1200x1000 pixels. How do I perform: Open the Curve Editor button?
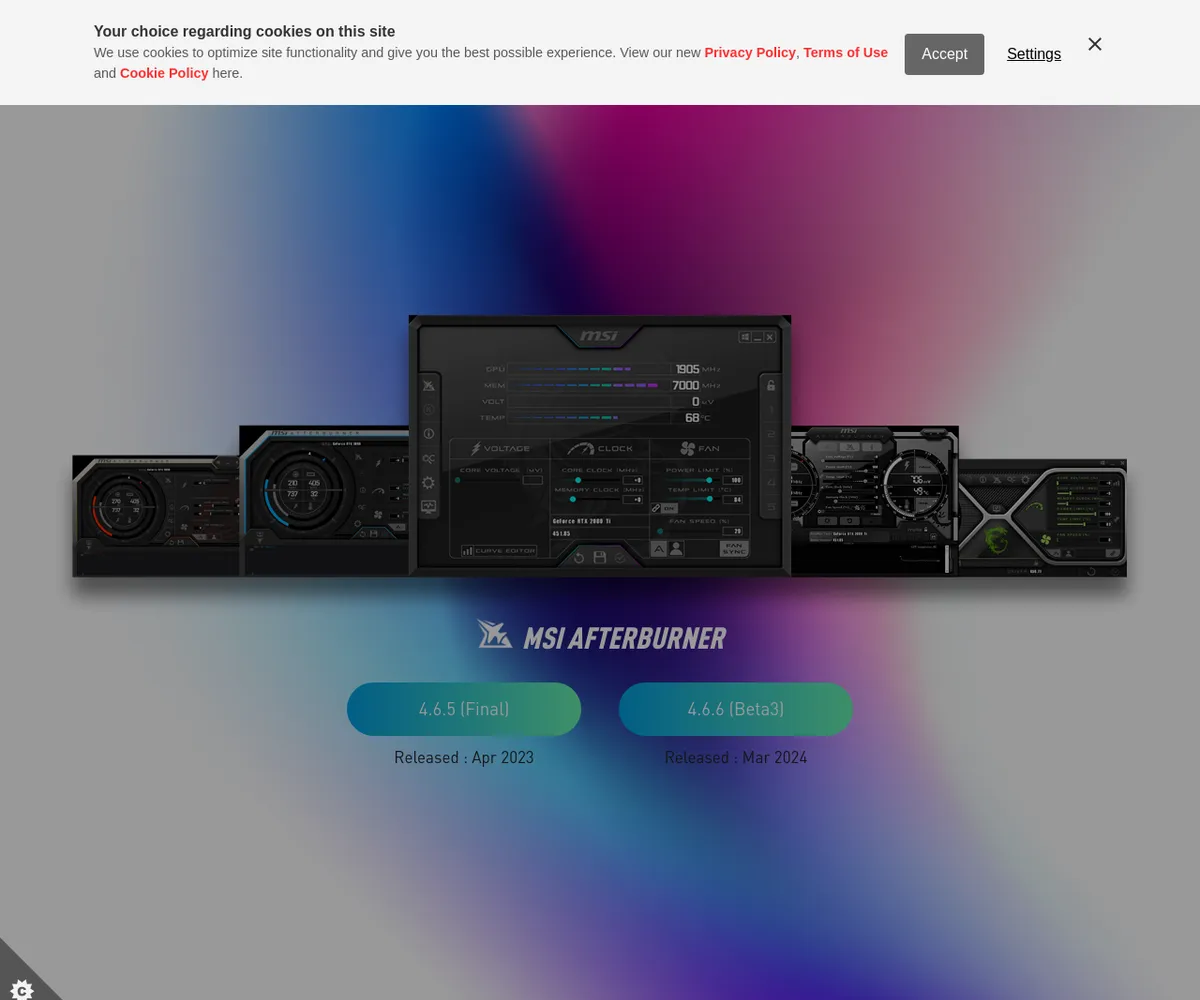coord(499,550)
